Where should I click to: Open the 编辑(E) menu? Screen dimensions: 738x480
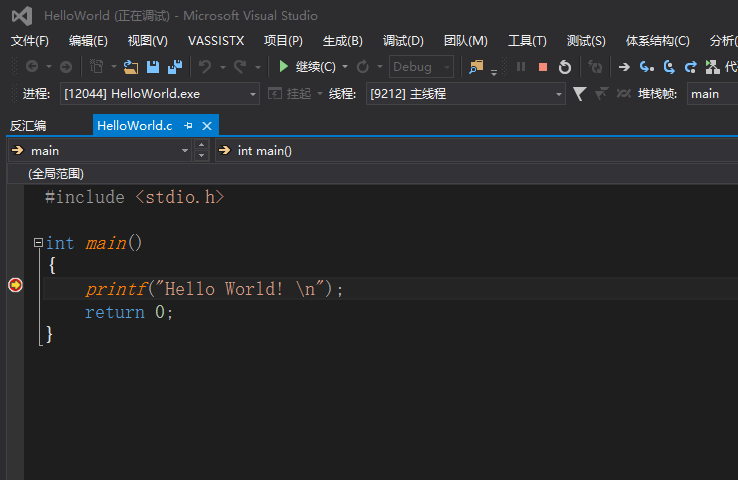pyautogui.click(x=88, y=41)
